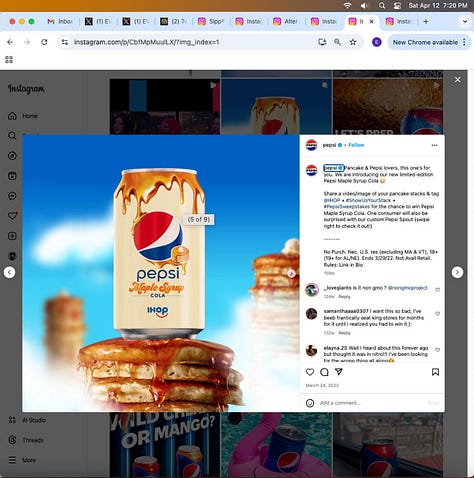Image resolution: width=474 pixels, height=478 pixels.
Task: Open the flamingo float Pepsi post thumbnail
Action: [276, 444]
